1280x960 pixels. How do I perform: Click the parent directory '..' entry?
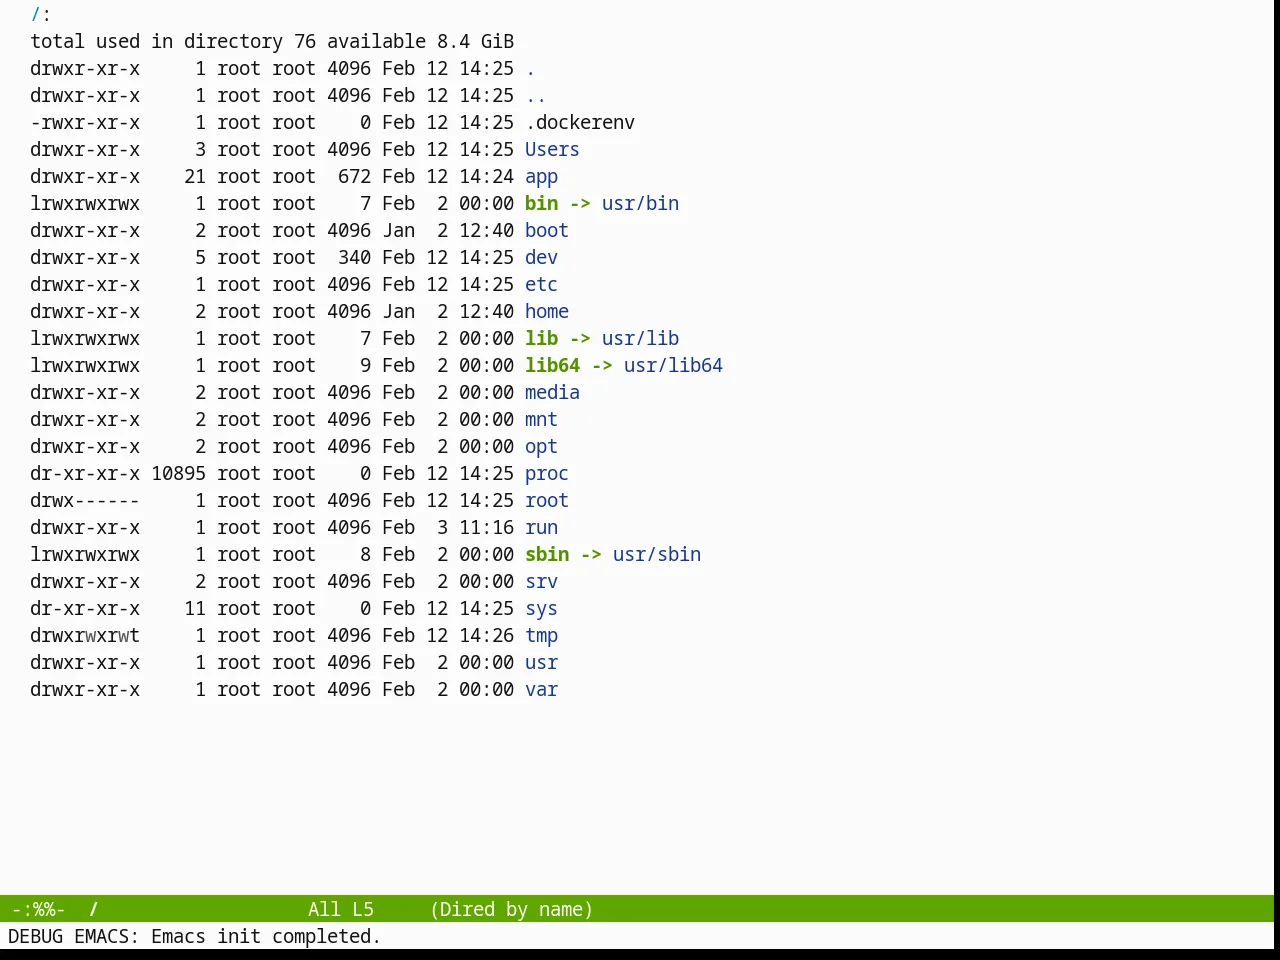coord(536,95)
